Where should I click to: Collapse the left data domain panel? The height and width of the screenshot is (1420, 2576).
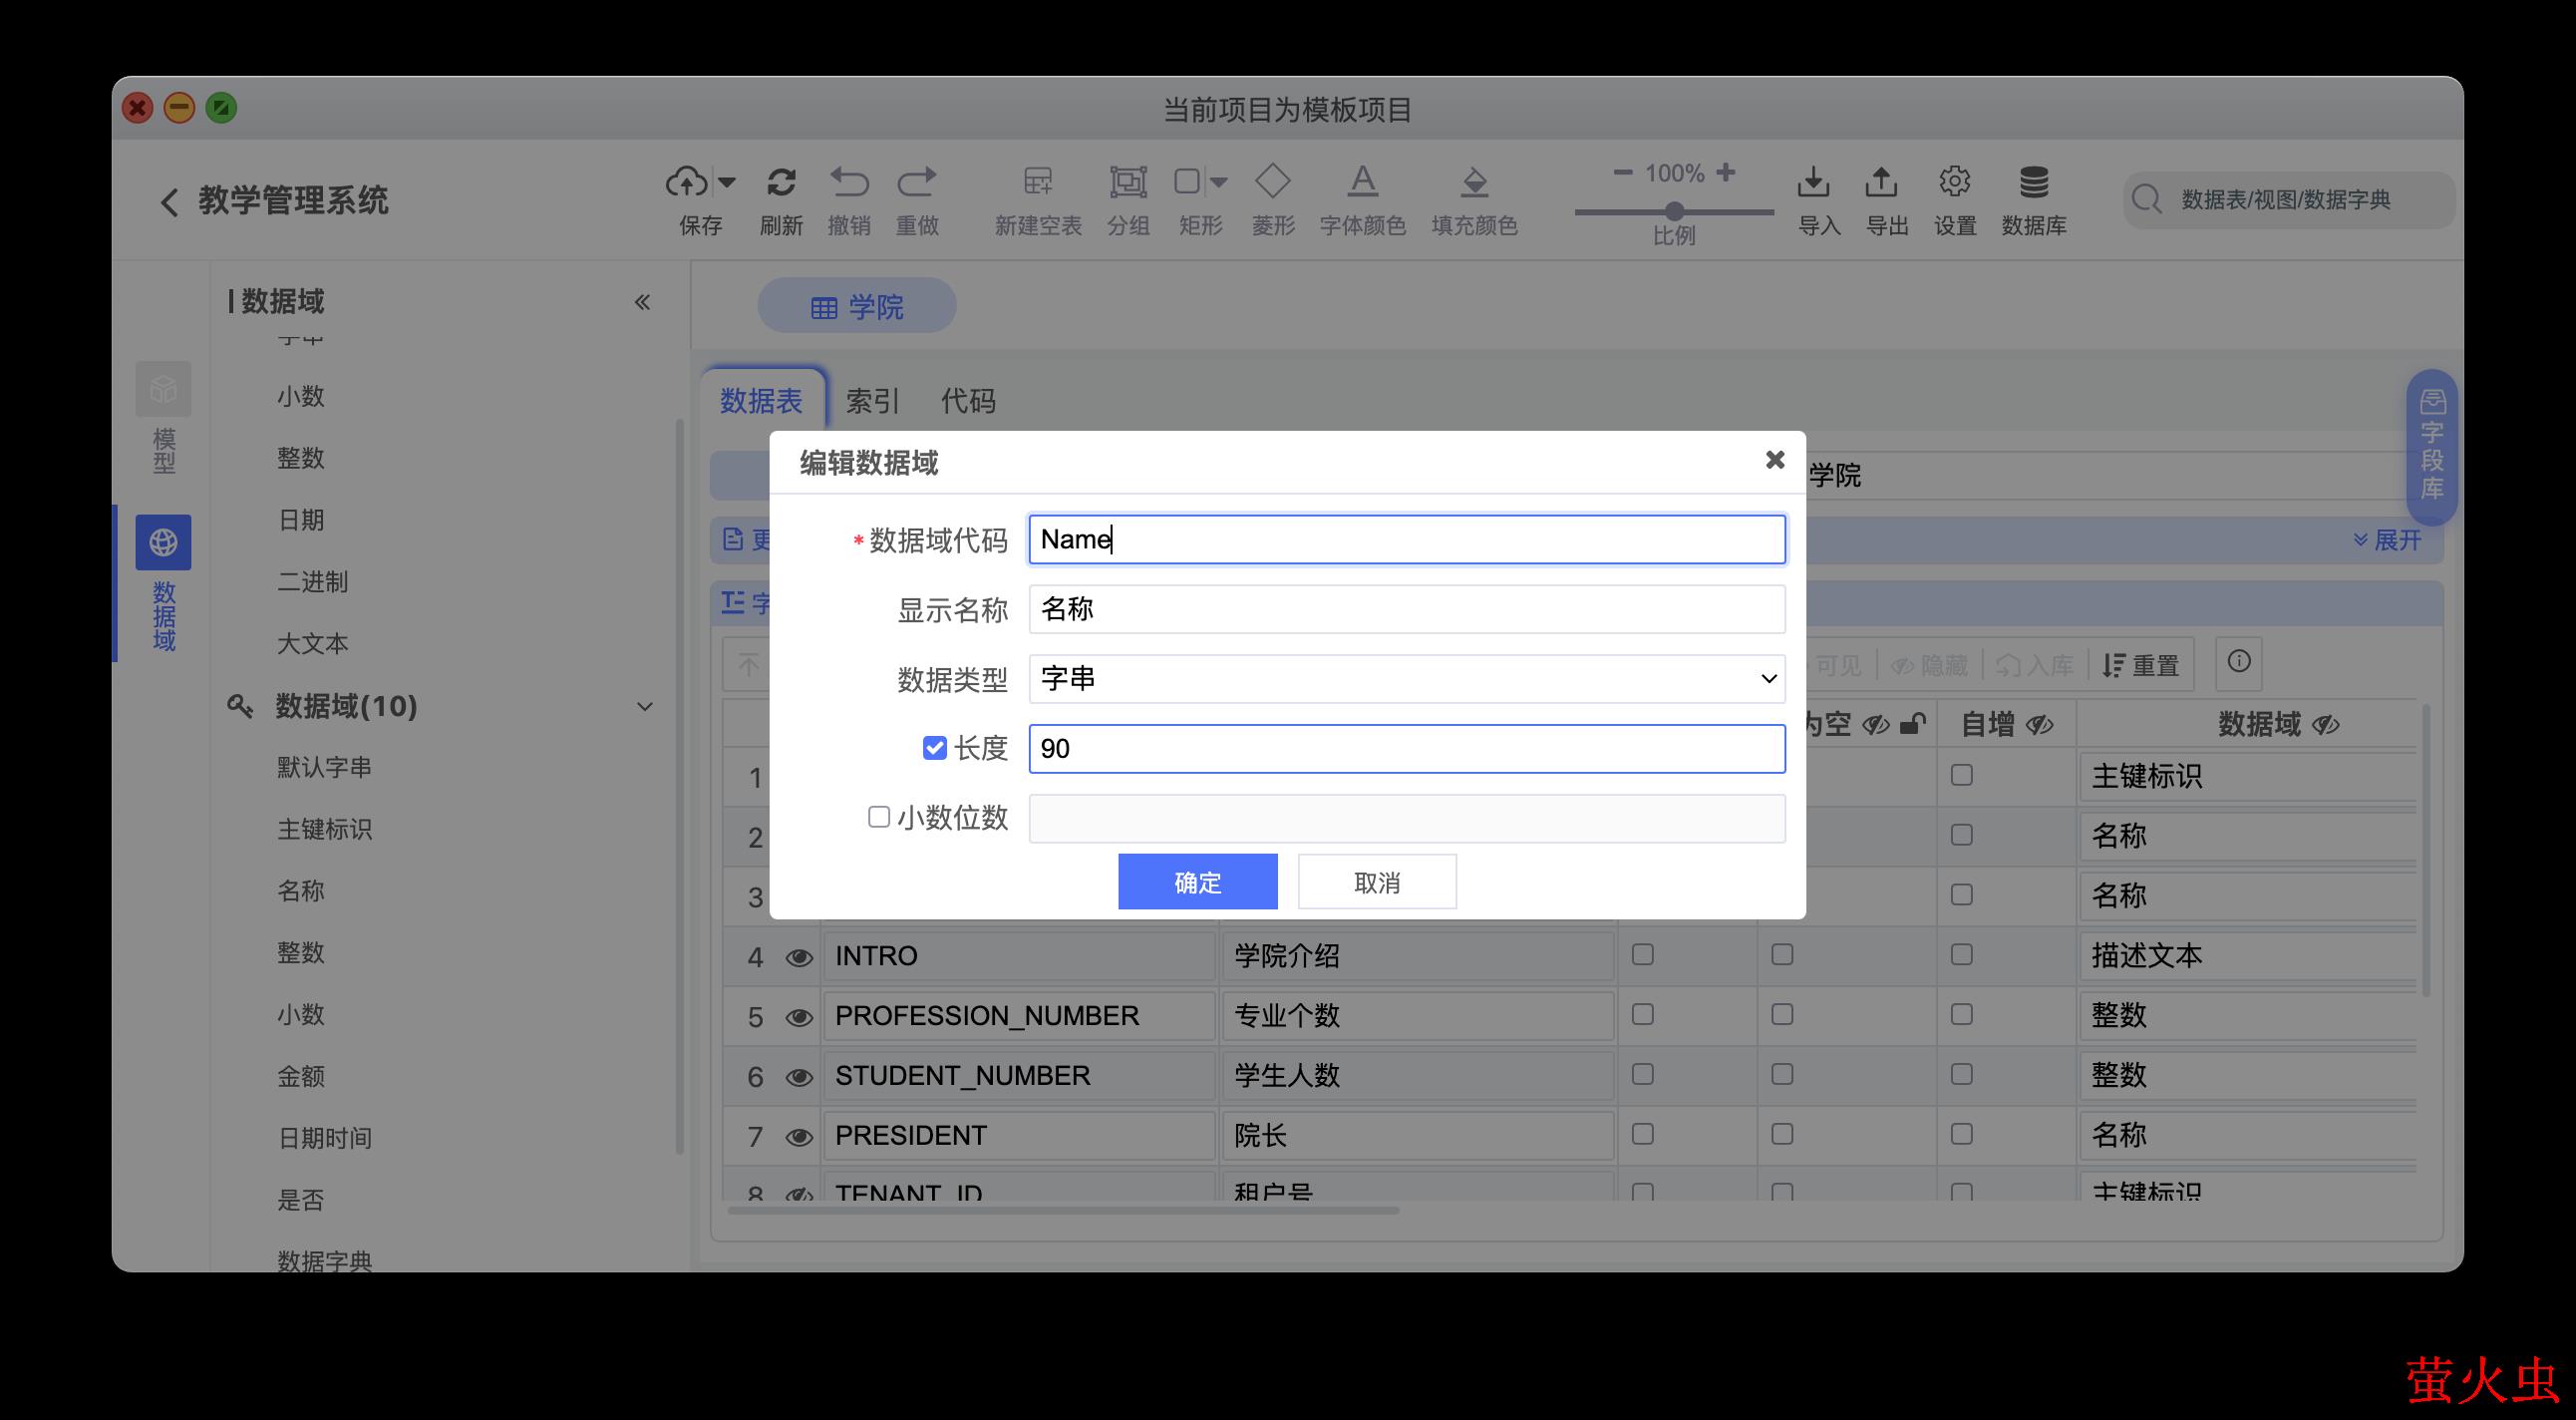click(x=642, y=302)
